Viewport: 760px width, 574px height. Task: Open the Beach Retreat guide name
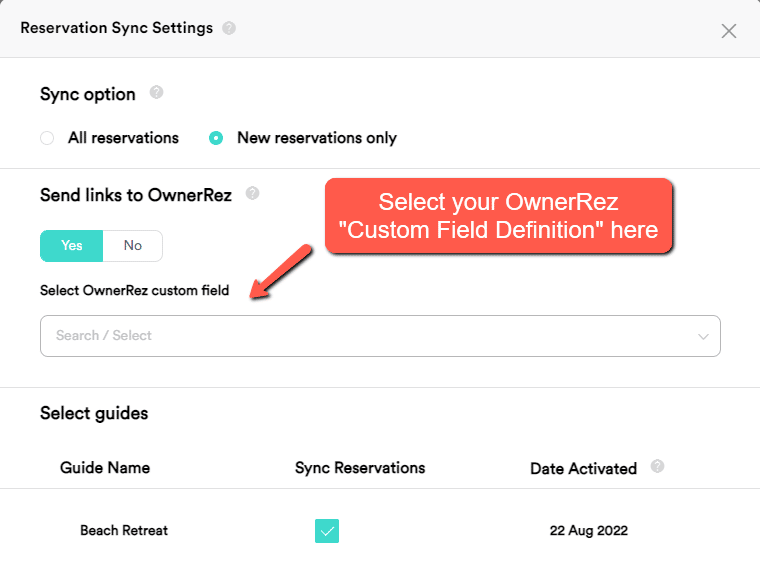point(124,530)
